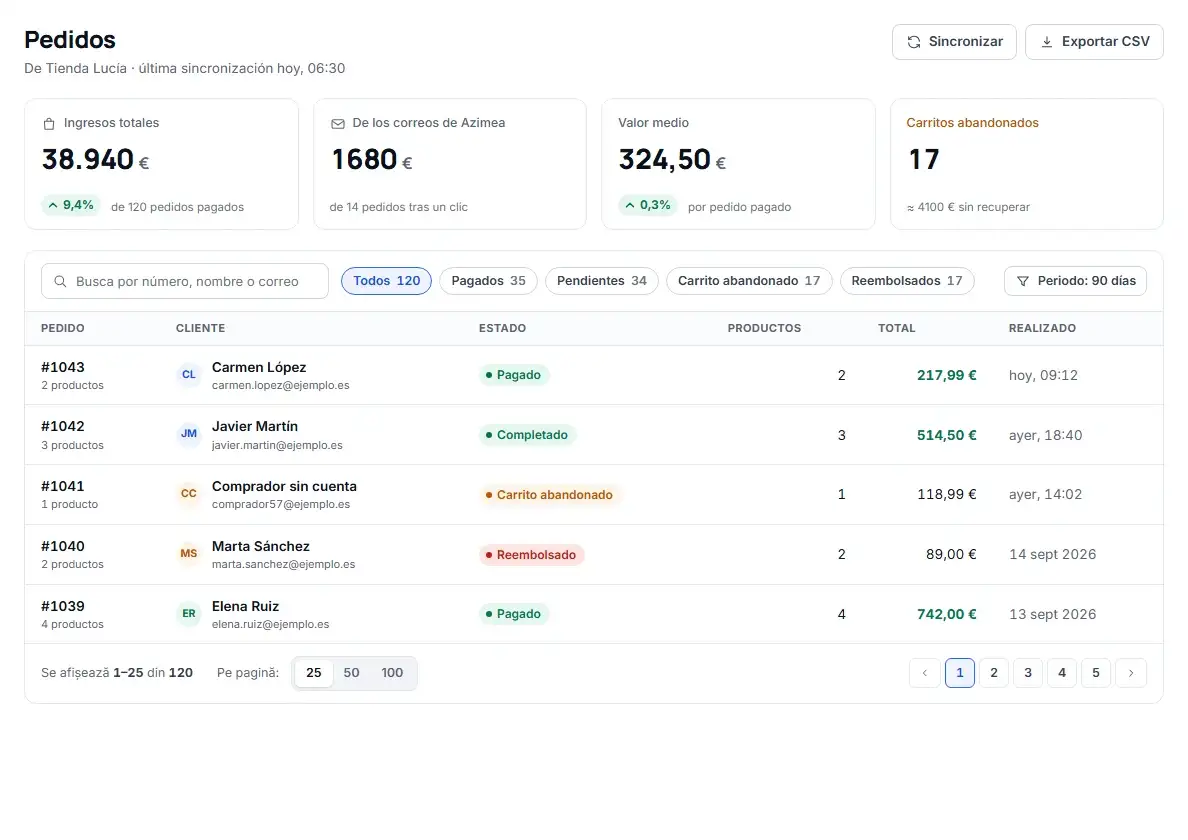
Task: Click the CL avatar for Carmen López
Action: [x=189, y=375]
